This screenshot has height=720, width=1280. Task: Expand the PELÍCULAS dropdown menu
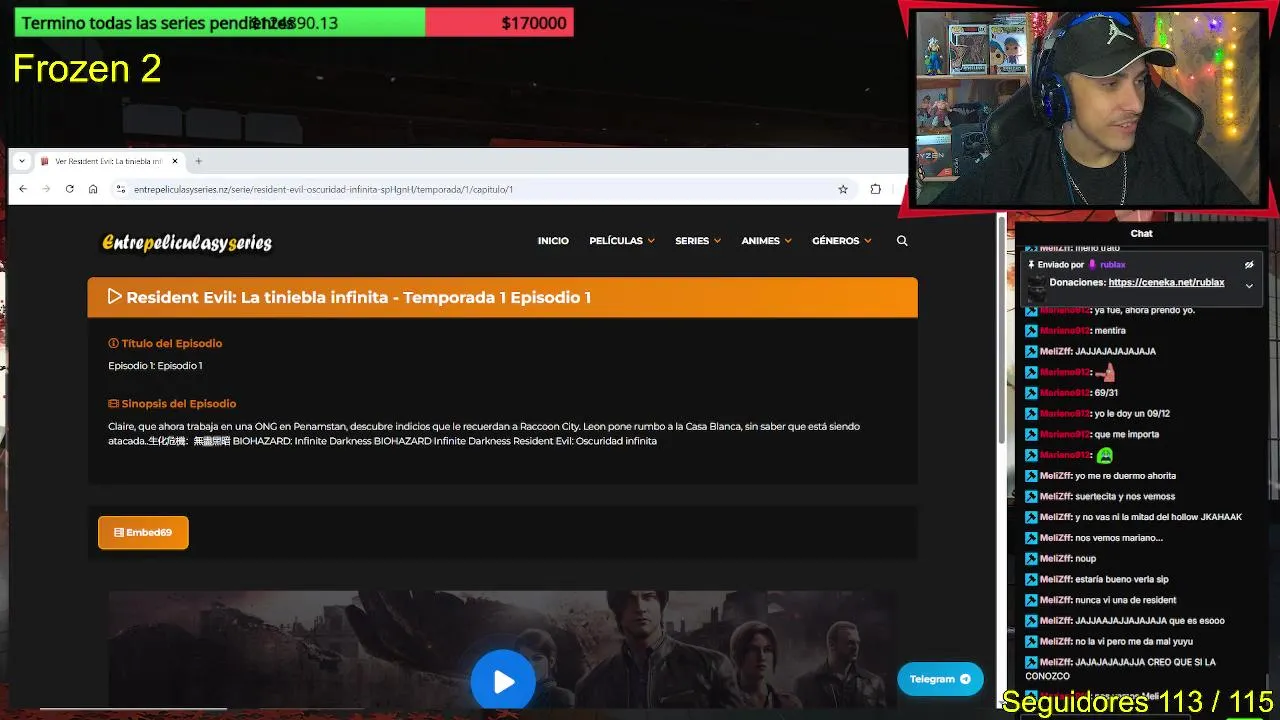[622, 241]
